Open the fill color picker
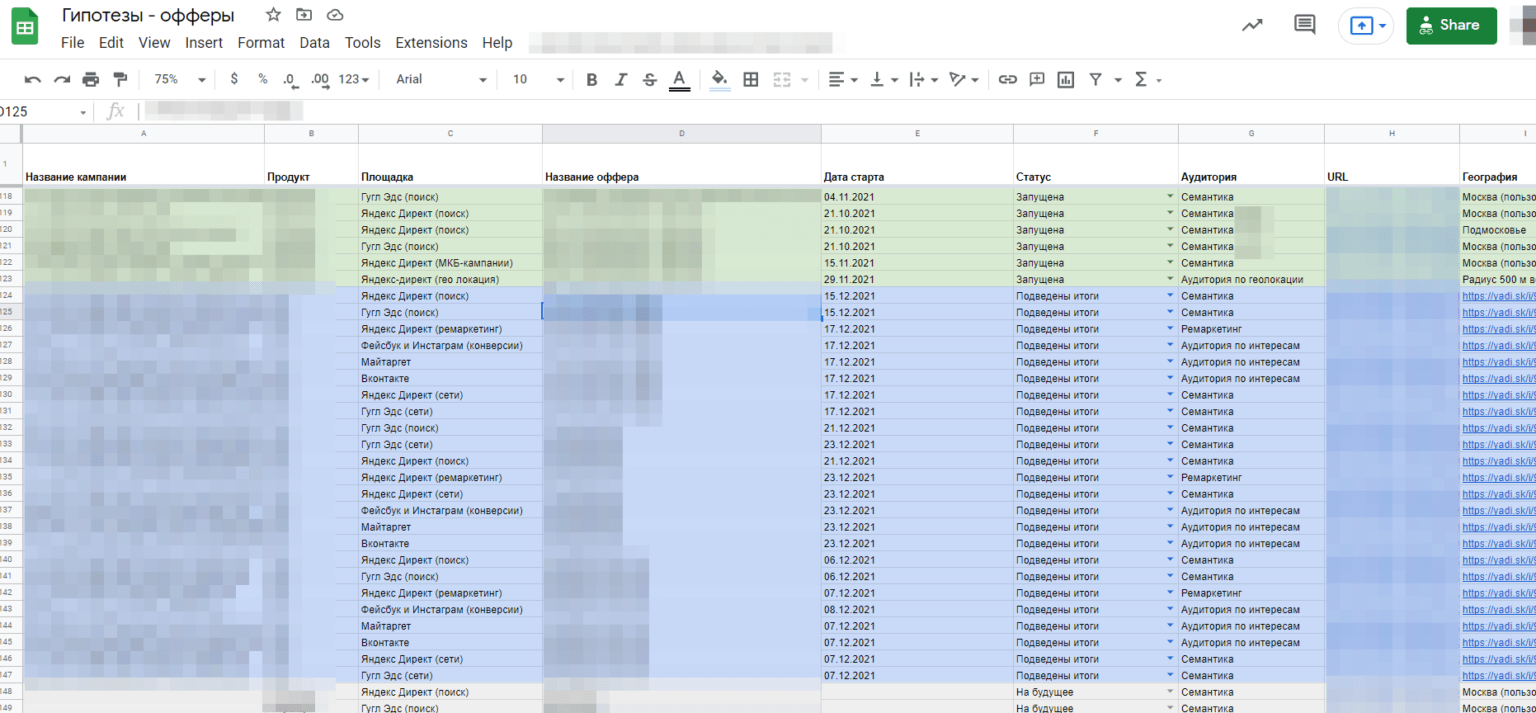 pos(719,80)
